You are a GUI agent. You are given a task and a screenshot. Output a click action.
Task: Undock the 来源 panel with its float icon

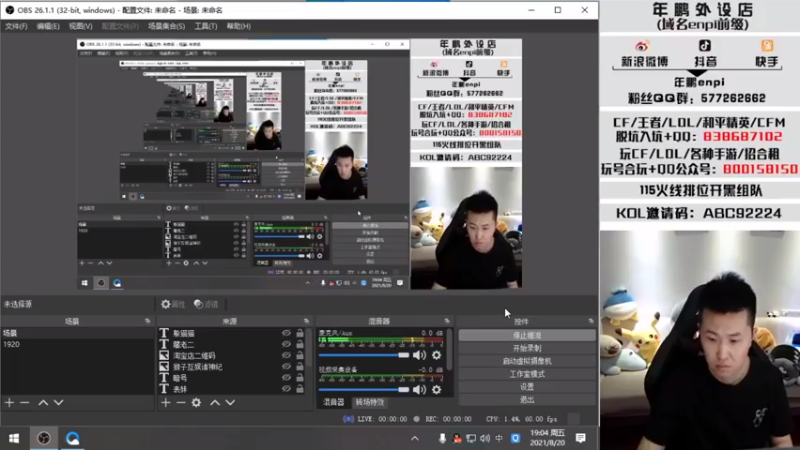(x=306, y=321)
